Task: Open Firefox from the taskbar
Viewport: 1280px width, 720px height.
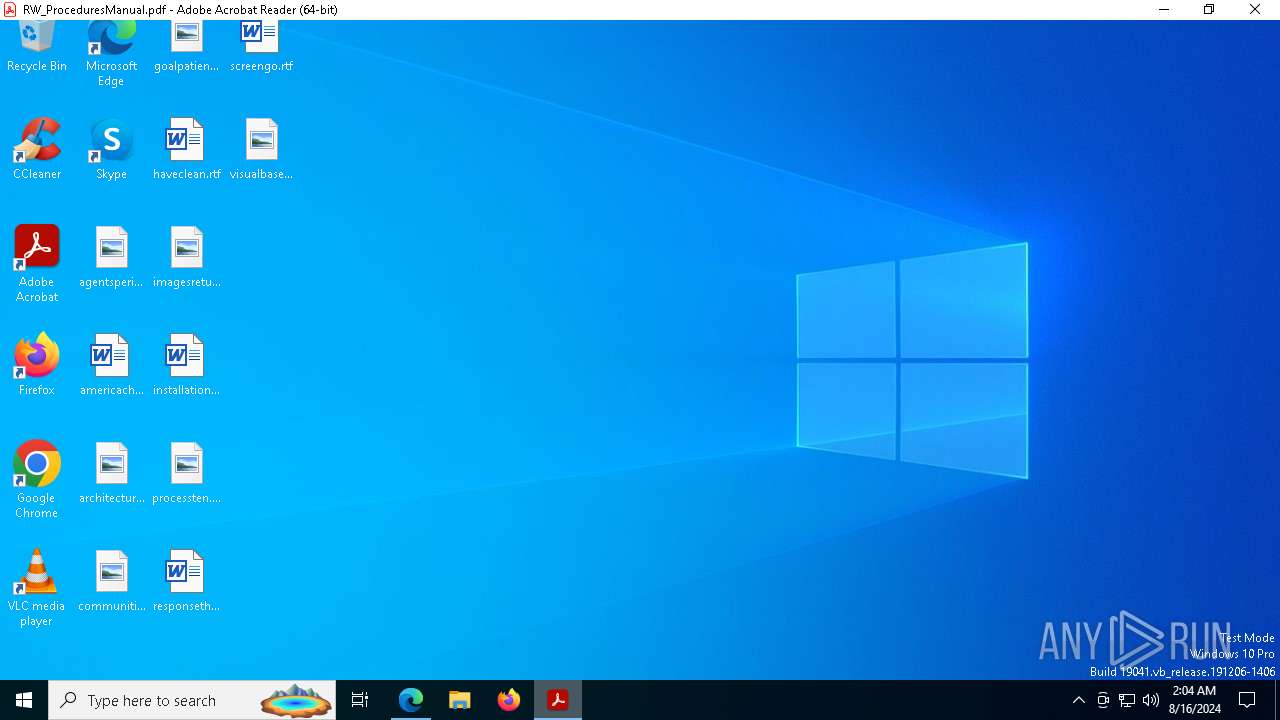Action: 508,700
